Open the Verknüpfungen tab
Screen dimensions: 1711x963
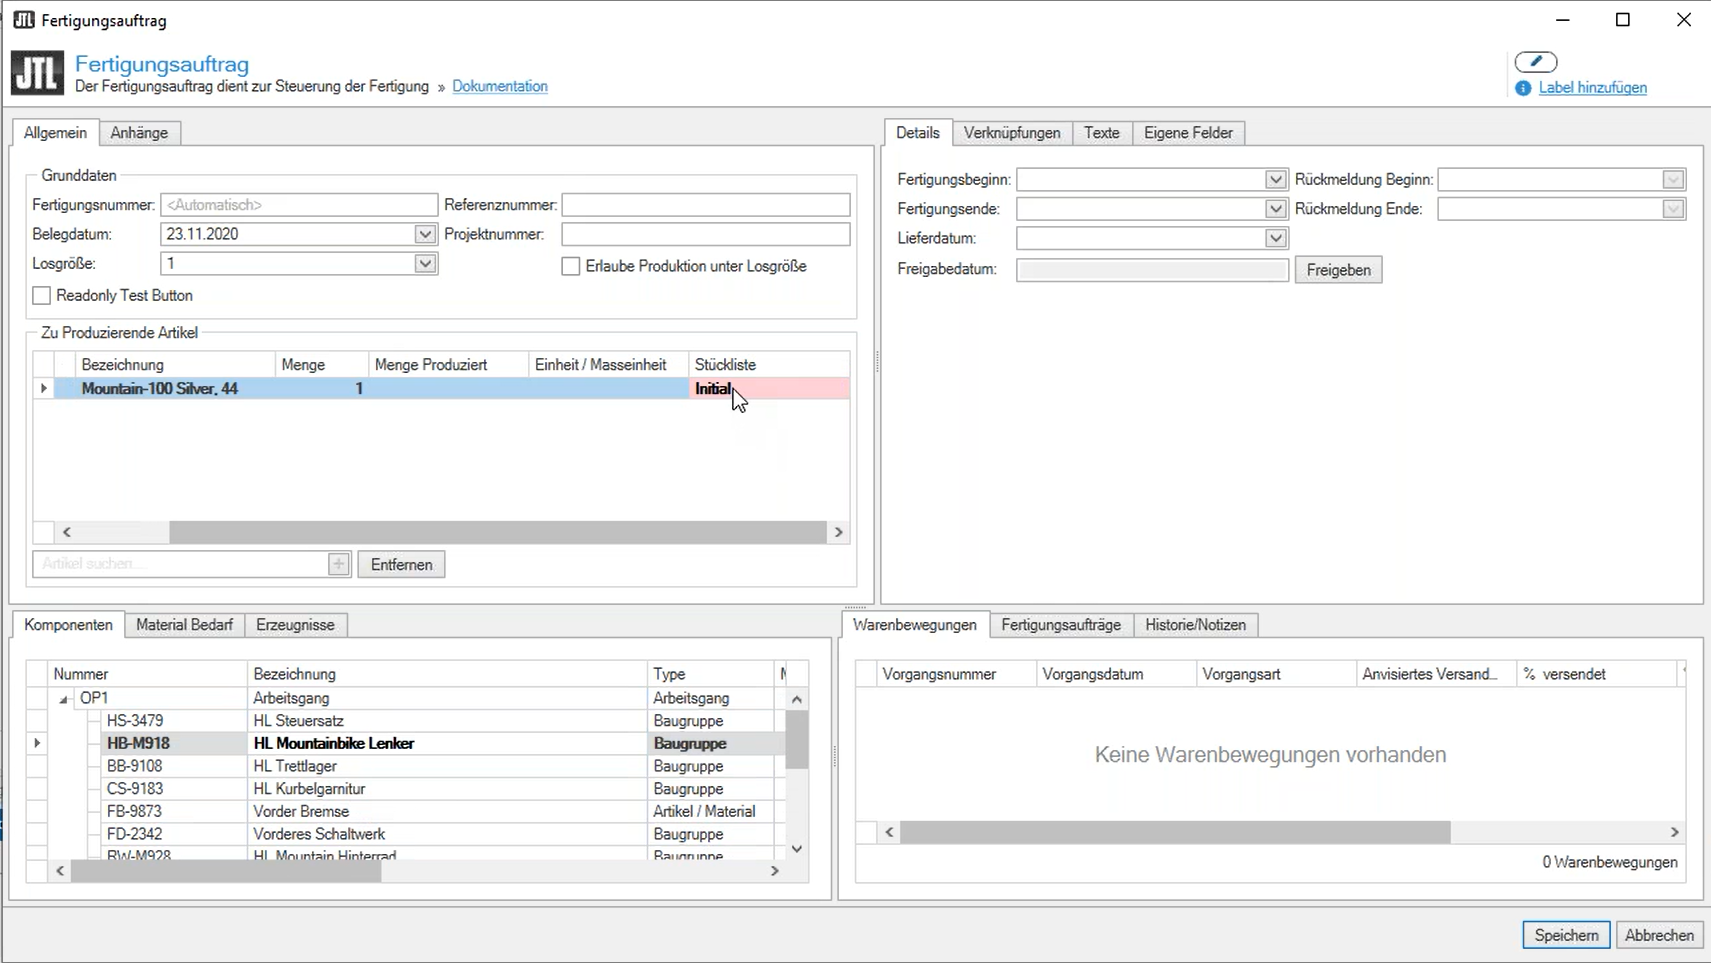point(1012,133)
